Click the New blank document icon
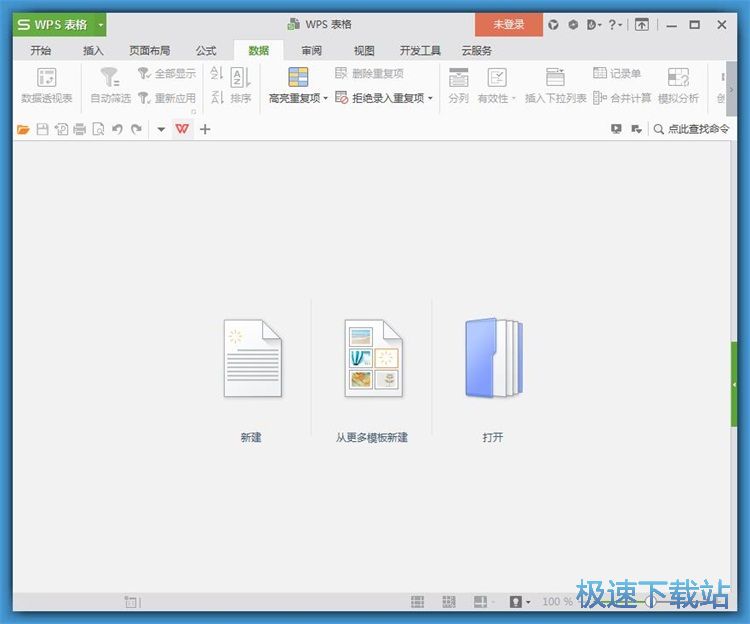750x624 pixels. pyautogui.click(x=251, y=359)
